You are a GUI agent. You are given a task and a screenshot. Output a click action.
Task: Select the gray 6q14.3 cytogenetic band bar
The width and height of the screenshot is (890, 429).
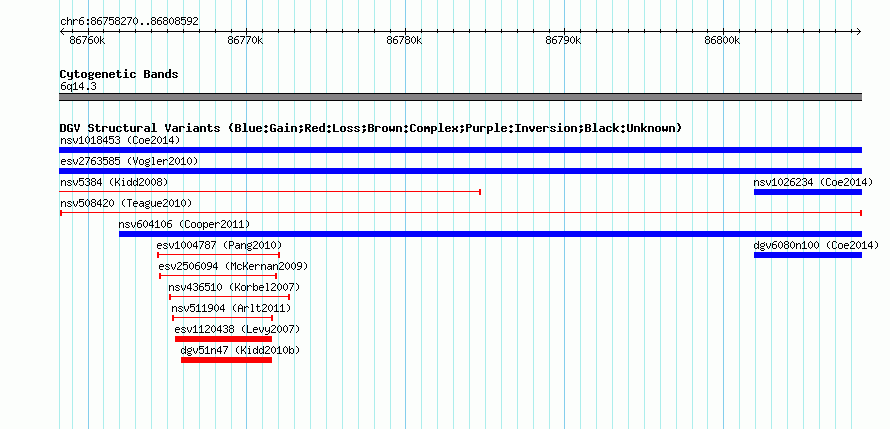pos(461,97)
